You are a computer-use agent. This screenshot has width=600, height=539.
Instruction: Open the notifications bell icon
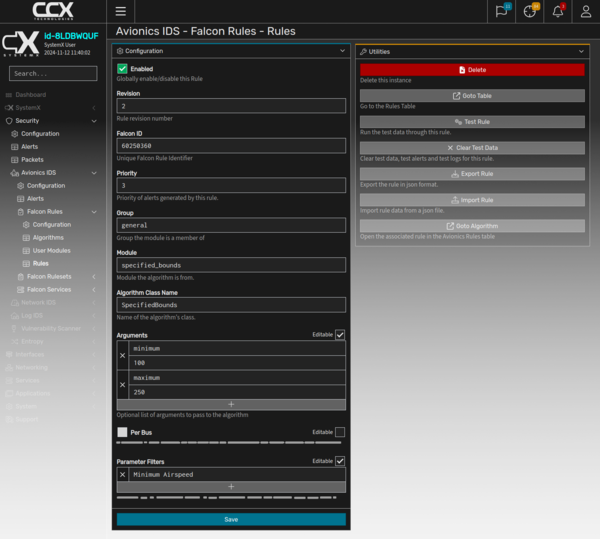coord(558,11)
